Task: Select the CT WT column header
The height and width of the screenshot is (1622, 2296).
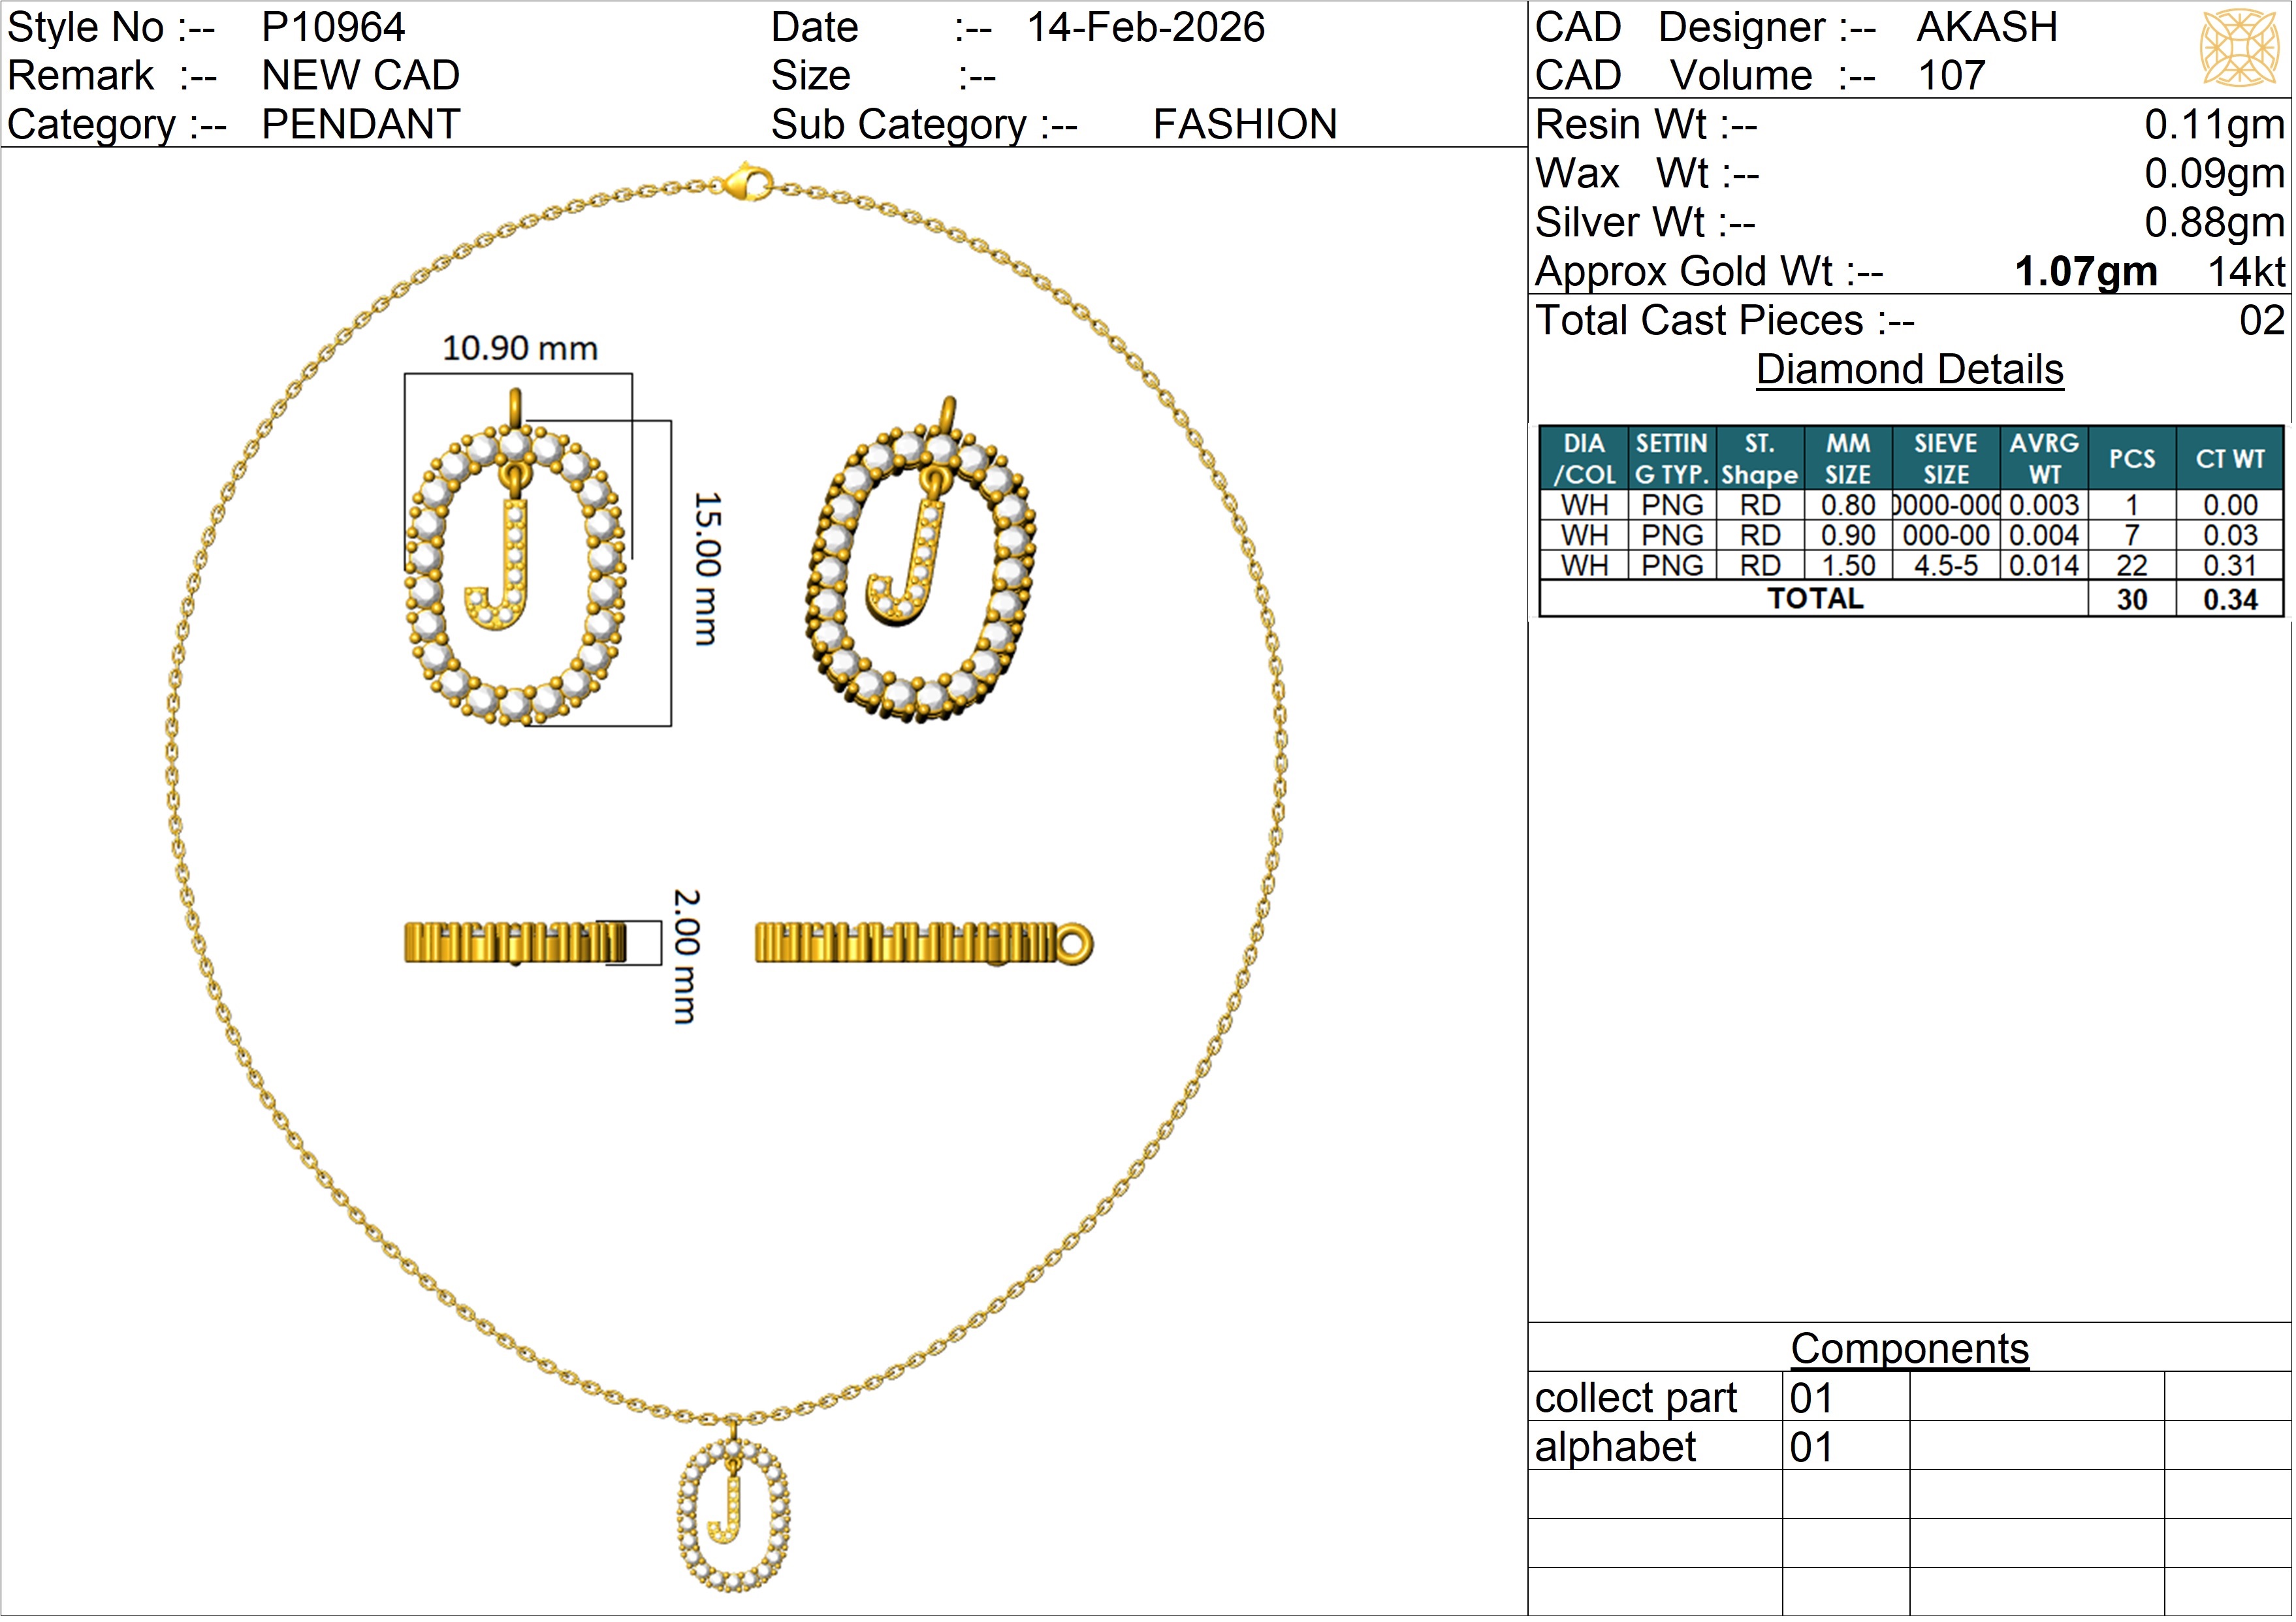Action: tap(2229, 459)
